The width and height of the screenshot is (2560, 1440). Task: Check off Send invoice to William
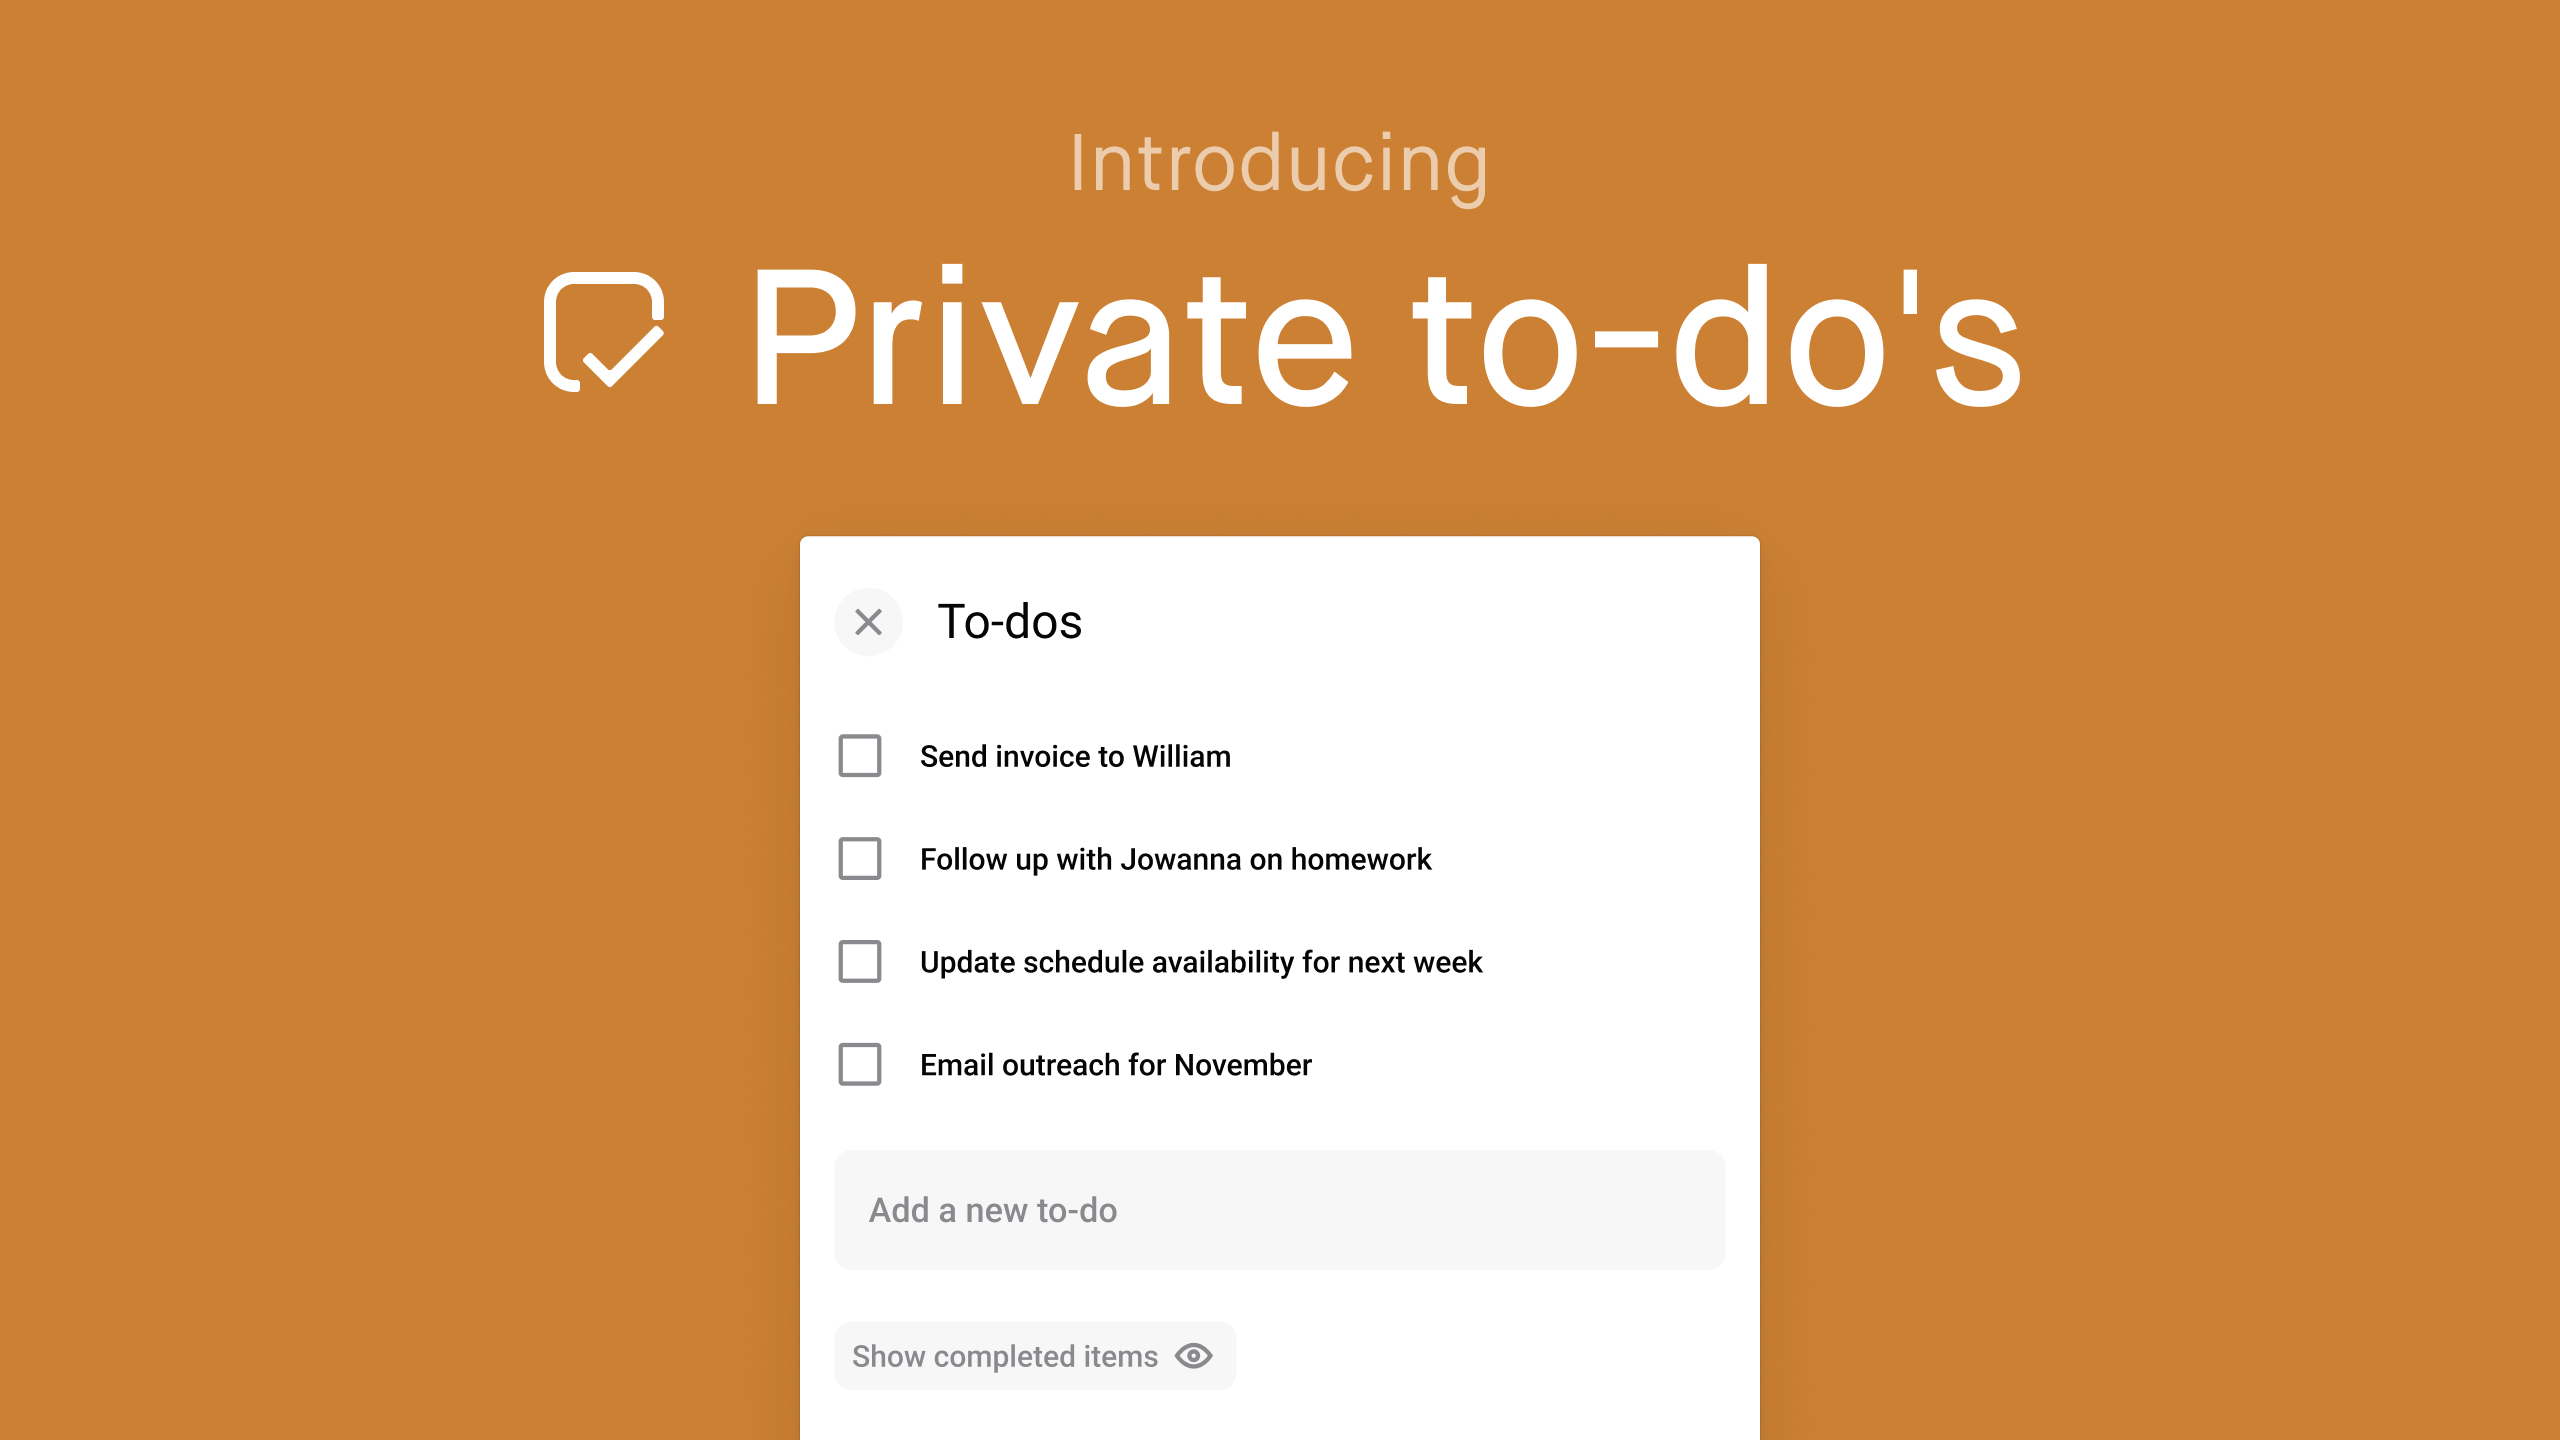tap(858, 757)
